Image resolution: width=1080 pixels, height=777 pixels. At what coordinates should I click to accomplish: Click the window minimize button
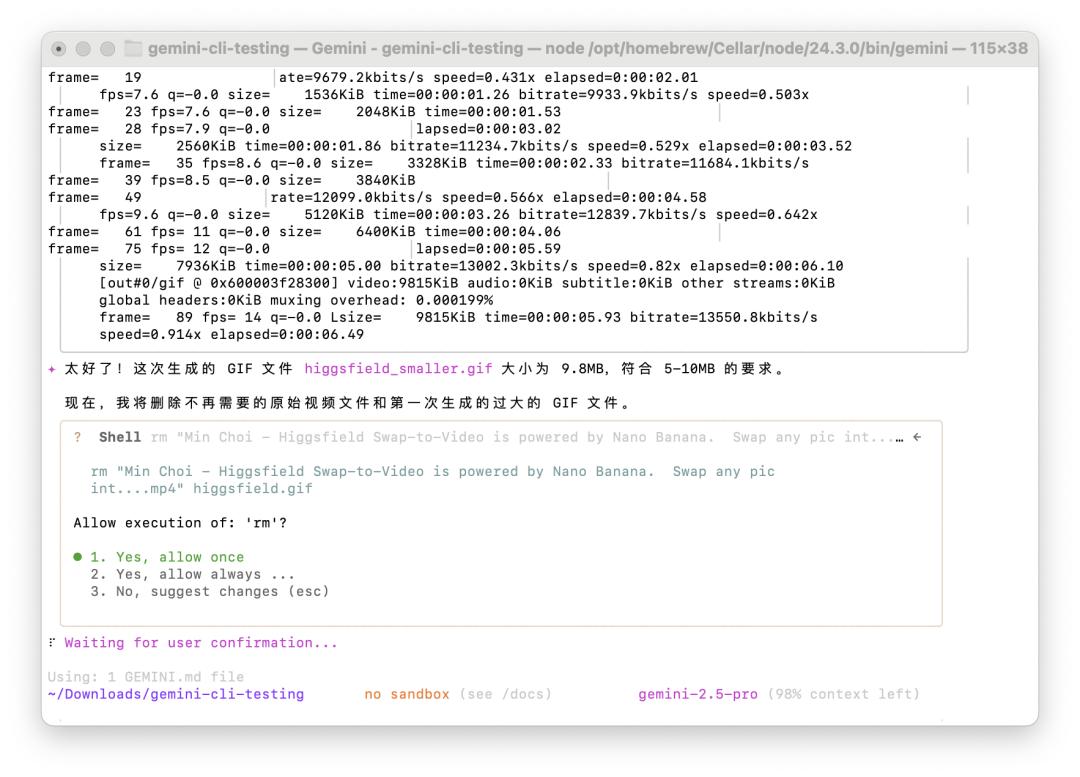[x=83, y=48]
